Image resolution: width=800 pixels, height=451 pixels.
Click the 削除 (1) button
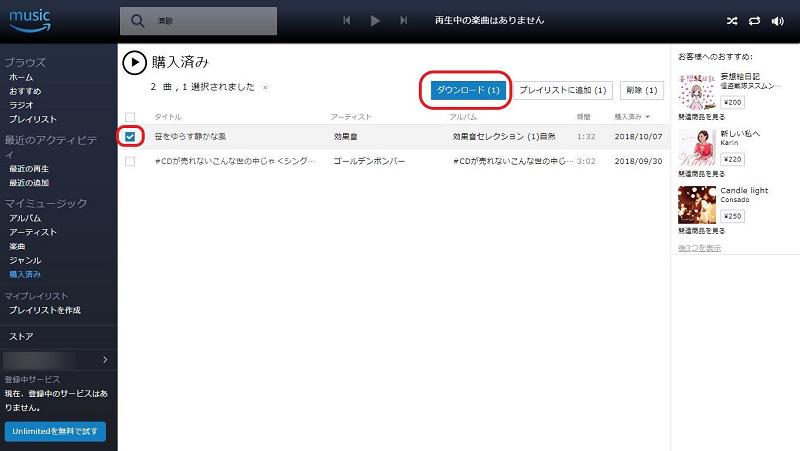641,90
